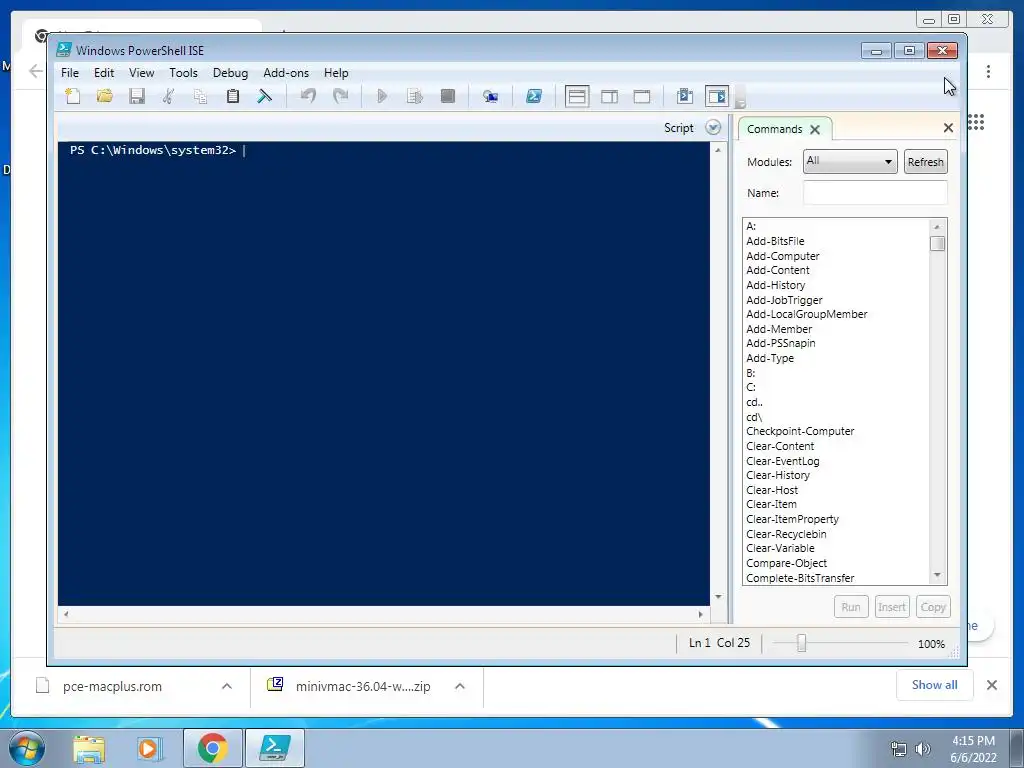This screenshot has height=768, width=1024.
Task: Open the View menu
Action: [141, 73]
